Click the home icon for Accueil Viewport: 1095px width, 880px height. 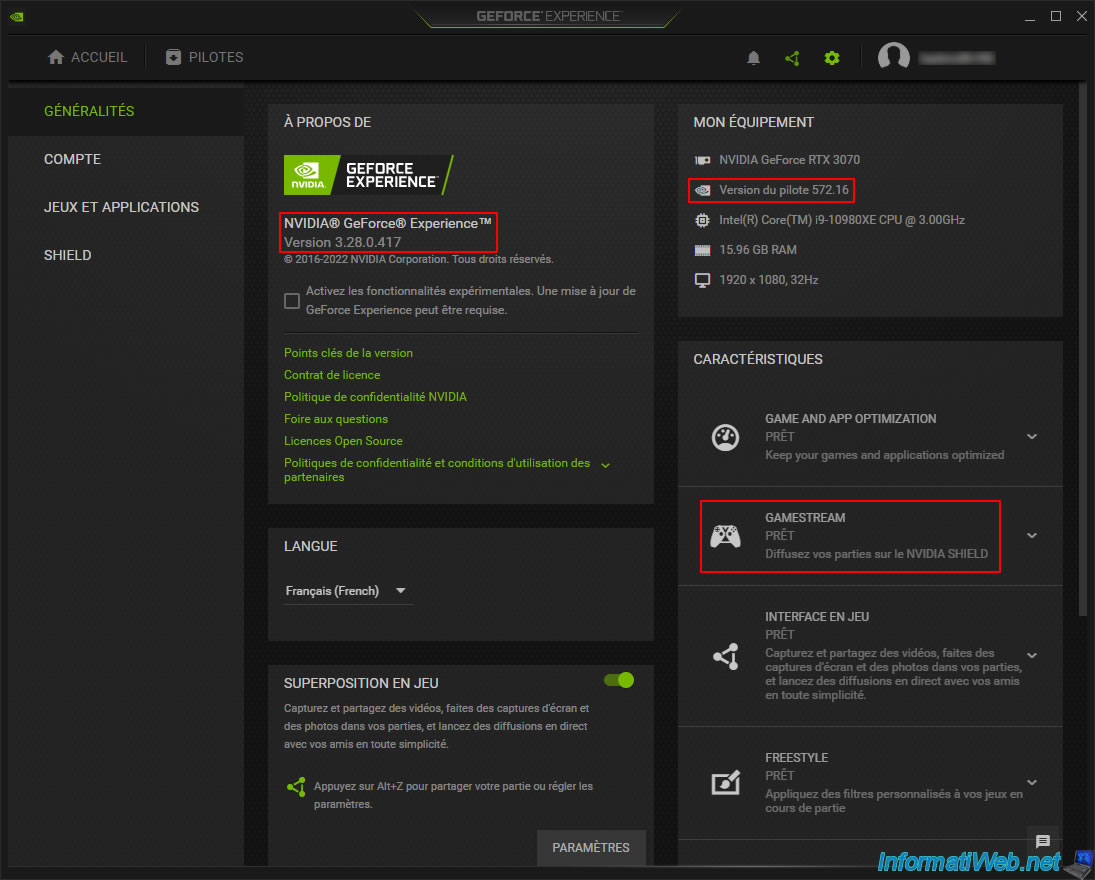tap(56, 57)
